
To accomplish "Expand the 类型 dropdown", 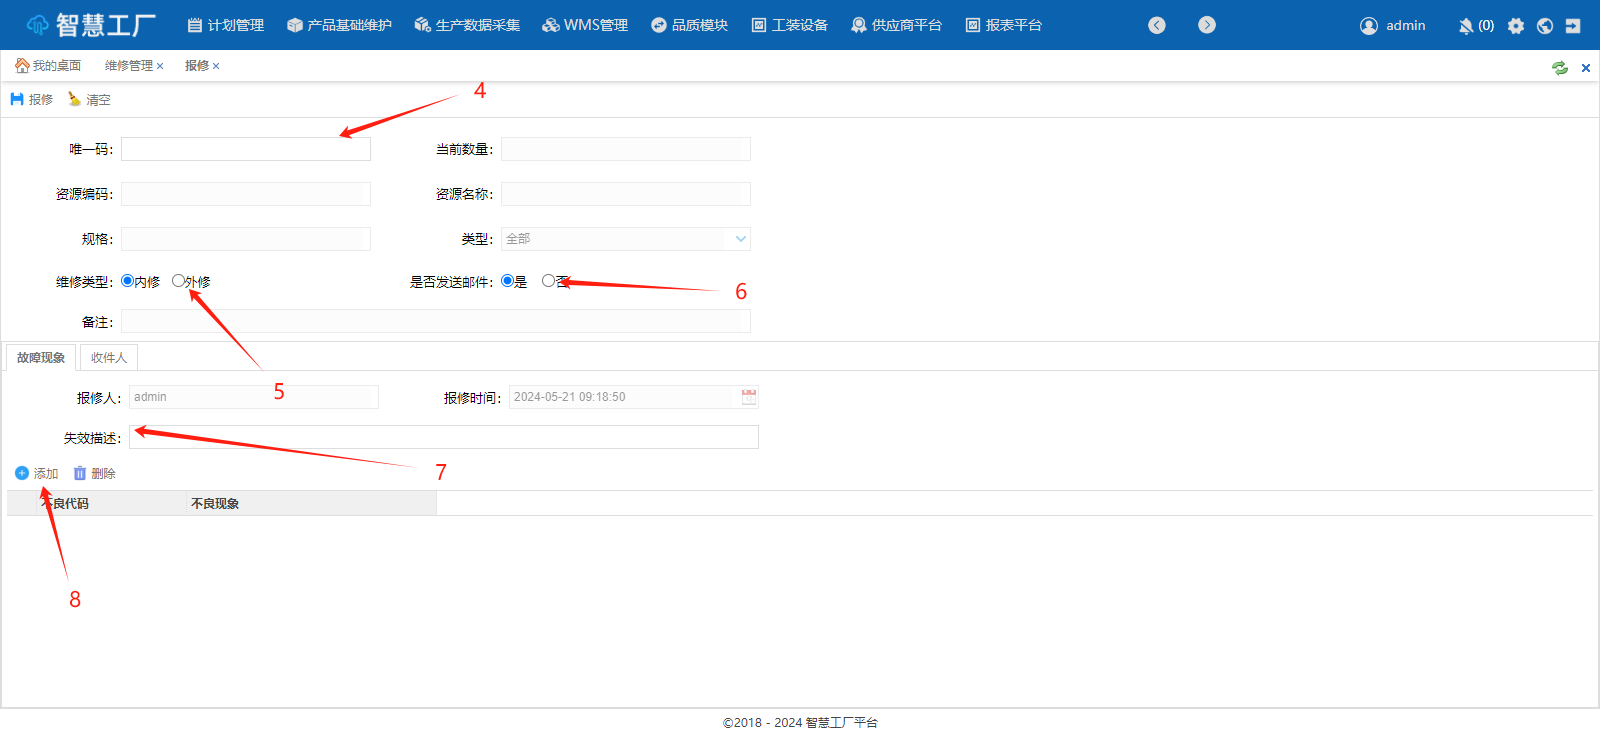I will tap(740, 239).
